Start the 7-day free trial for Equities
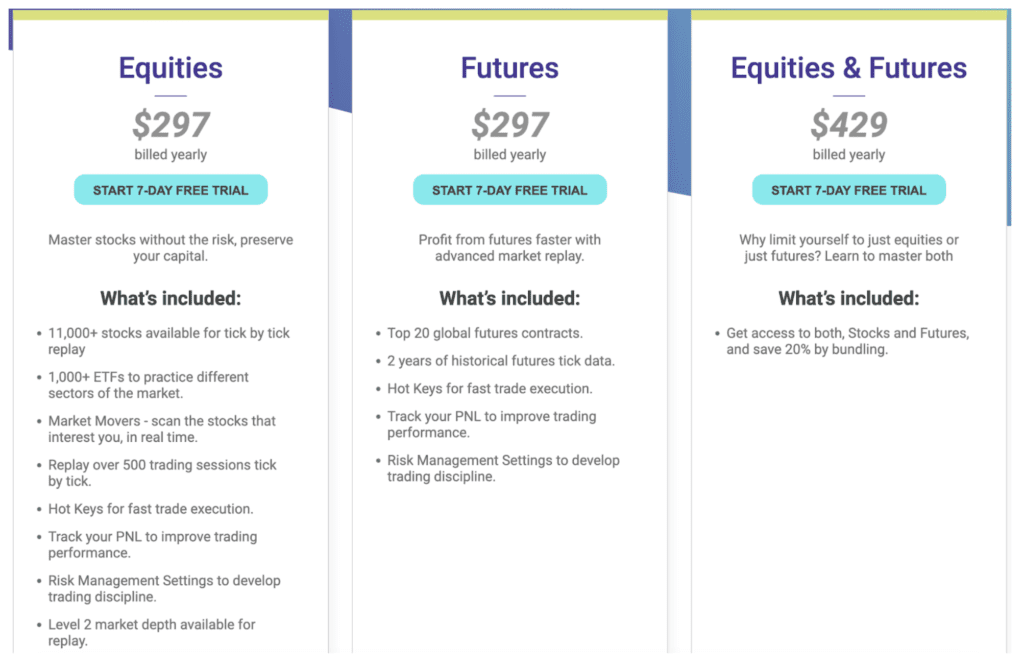1024x668 pixels. click(x=170, y=189)
